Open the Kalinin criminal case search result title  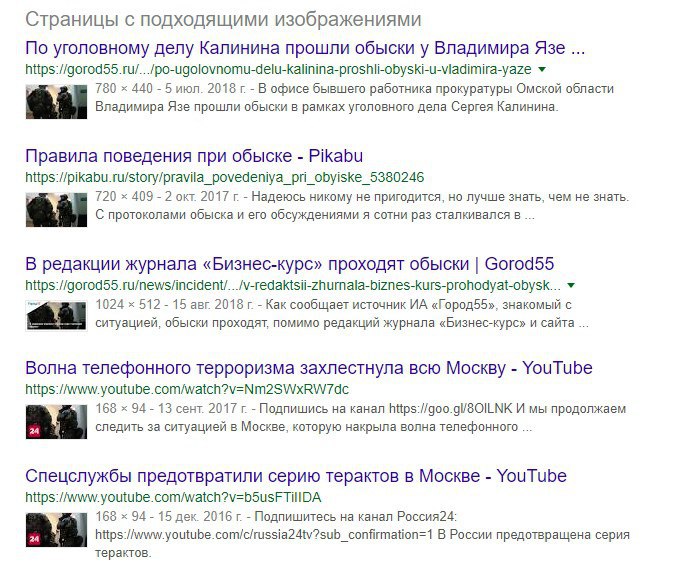coord(305,48)
